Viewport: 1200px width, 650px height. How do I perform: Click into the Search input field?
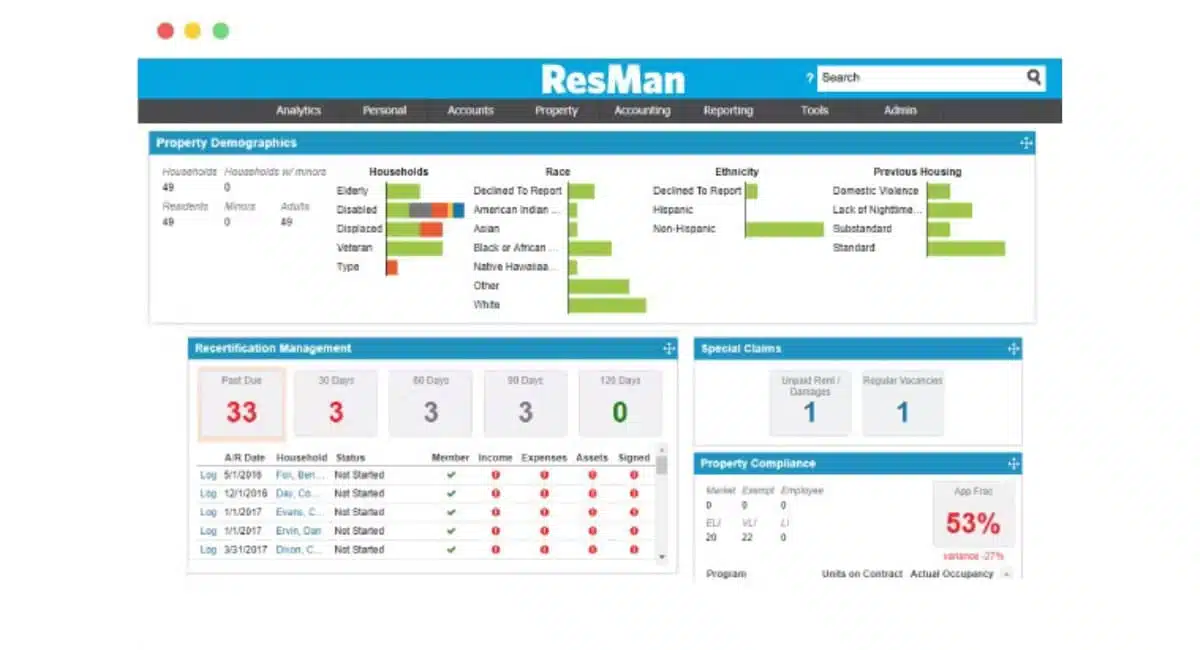920,78
